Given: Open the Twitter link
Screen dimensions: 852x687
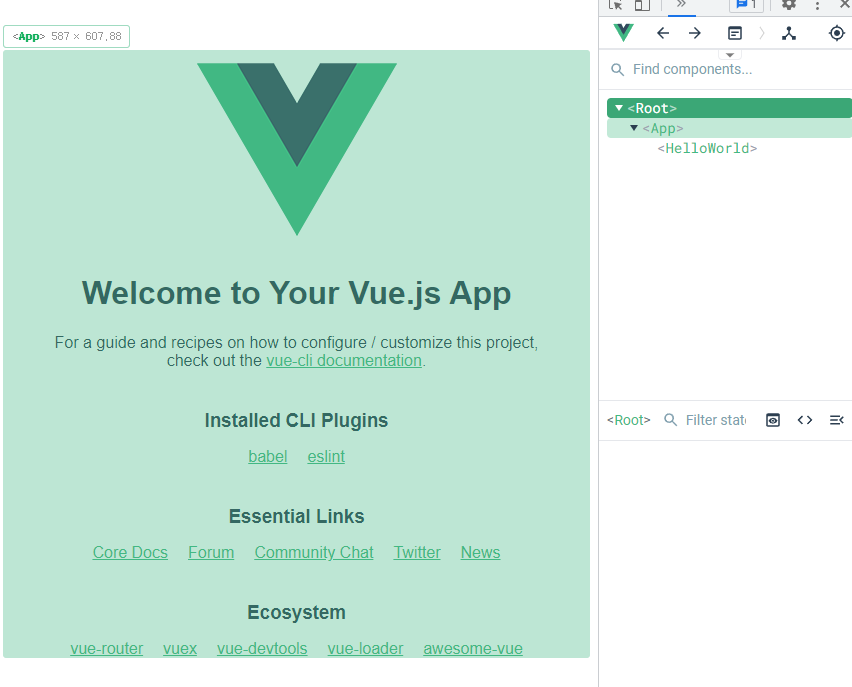Looking at the screenshot, I should [x=417, y=552].
